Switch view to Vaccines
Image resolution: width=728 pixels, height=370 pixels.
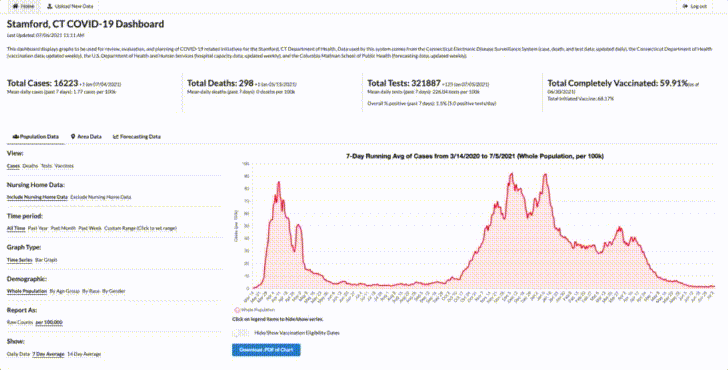point(64,166)
